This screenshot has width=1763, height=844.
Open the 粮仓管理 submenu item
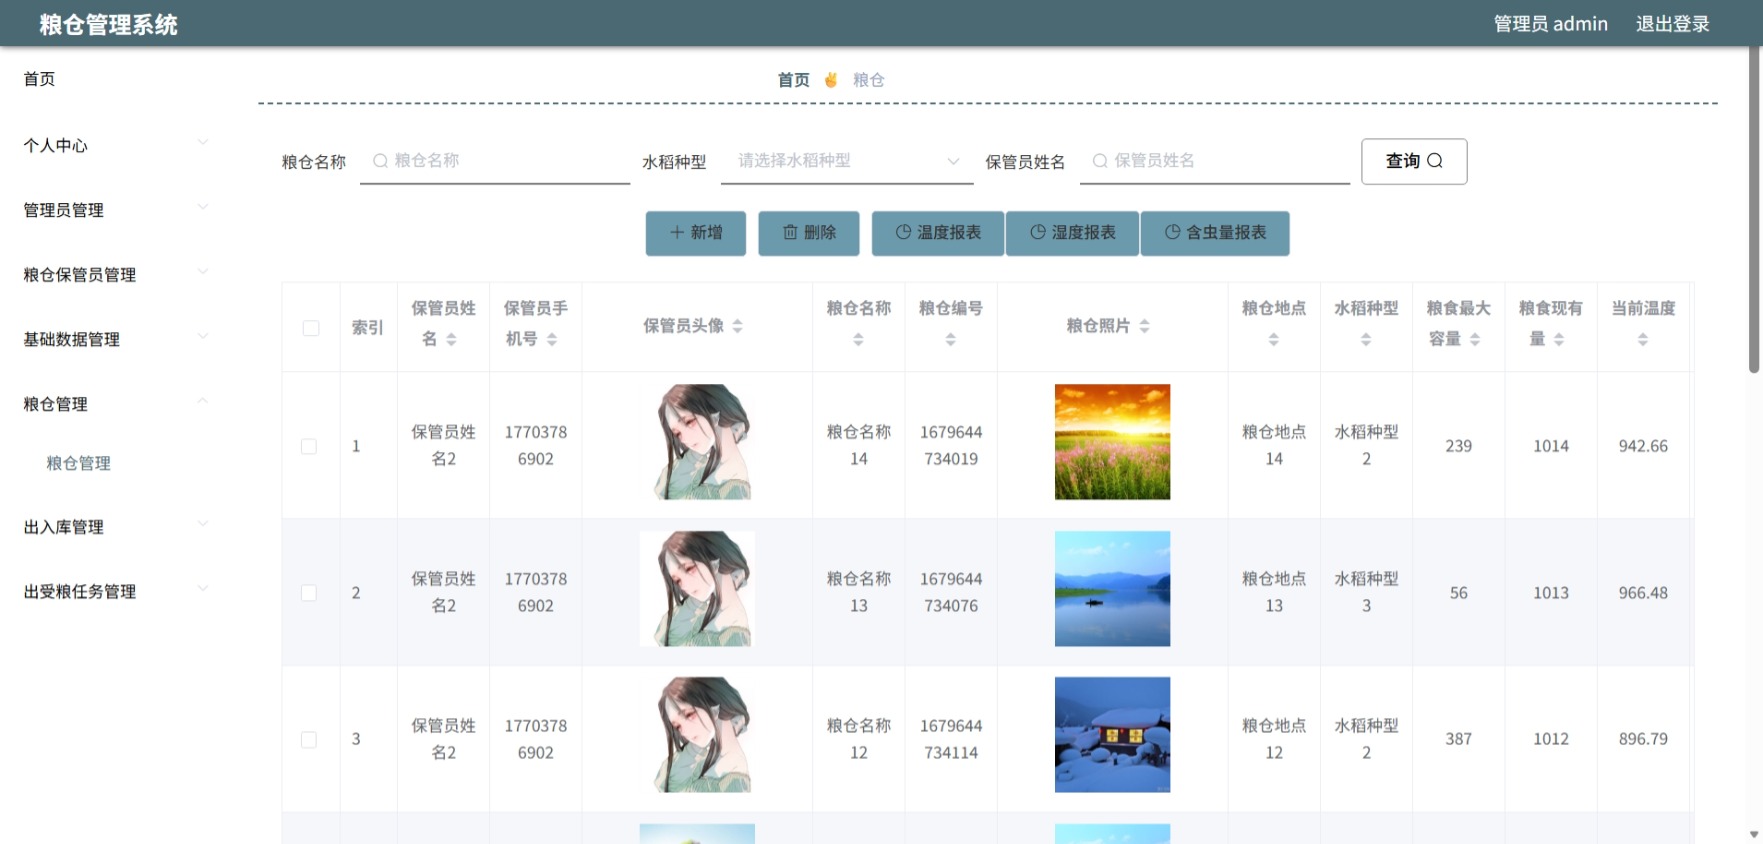tap(79, 463)
